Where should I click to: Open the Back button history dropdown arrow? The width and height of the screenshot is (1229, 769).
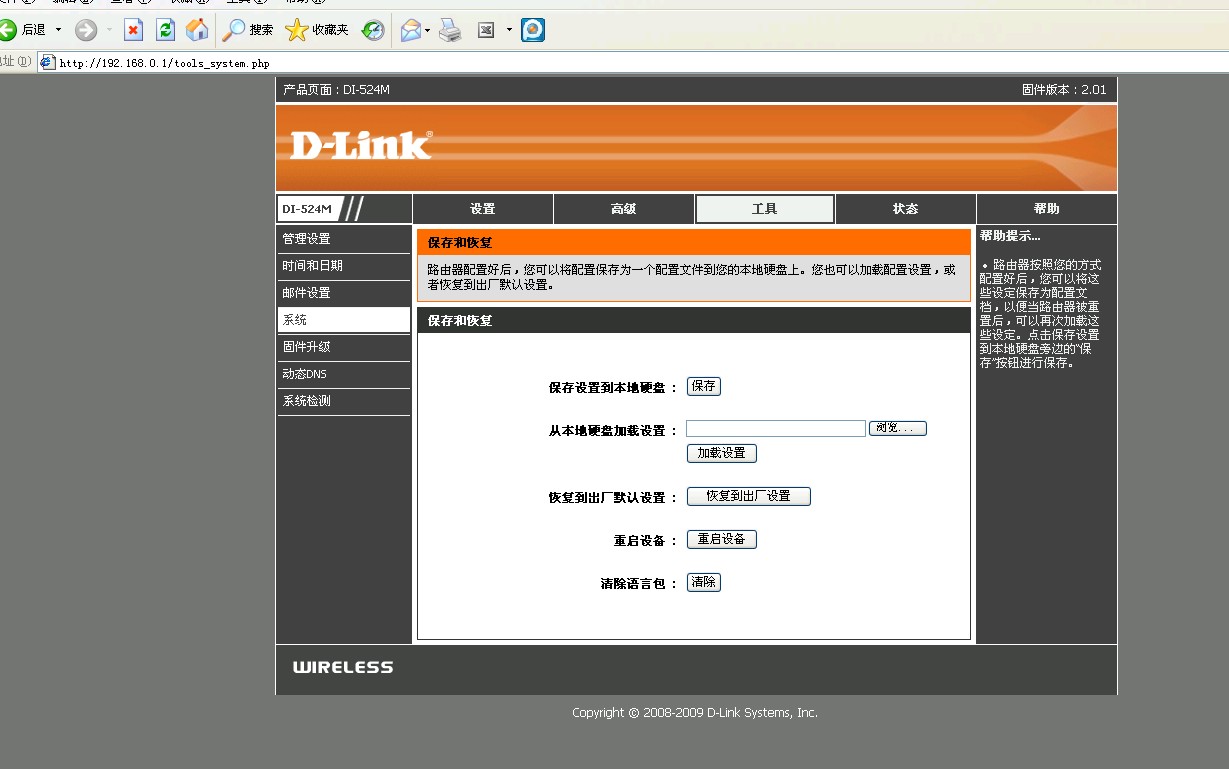click(x=58, y=30)
